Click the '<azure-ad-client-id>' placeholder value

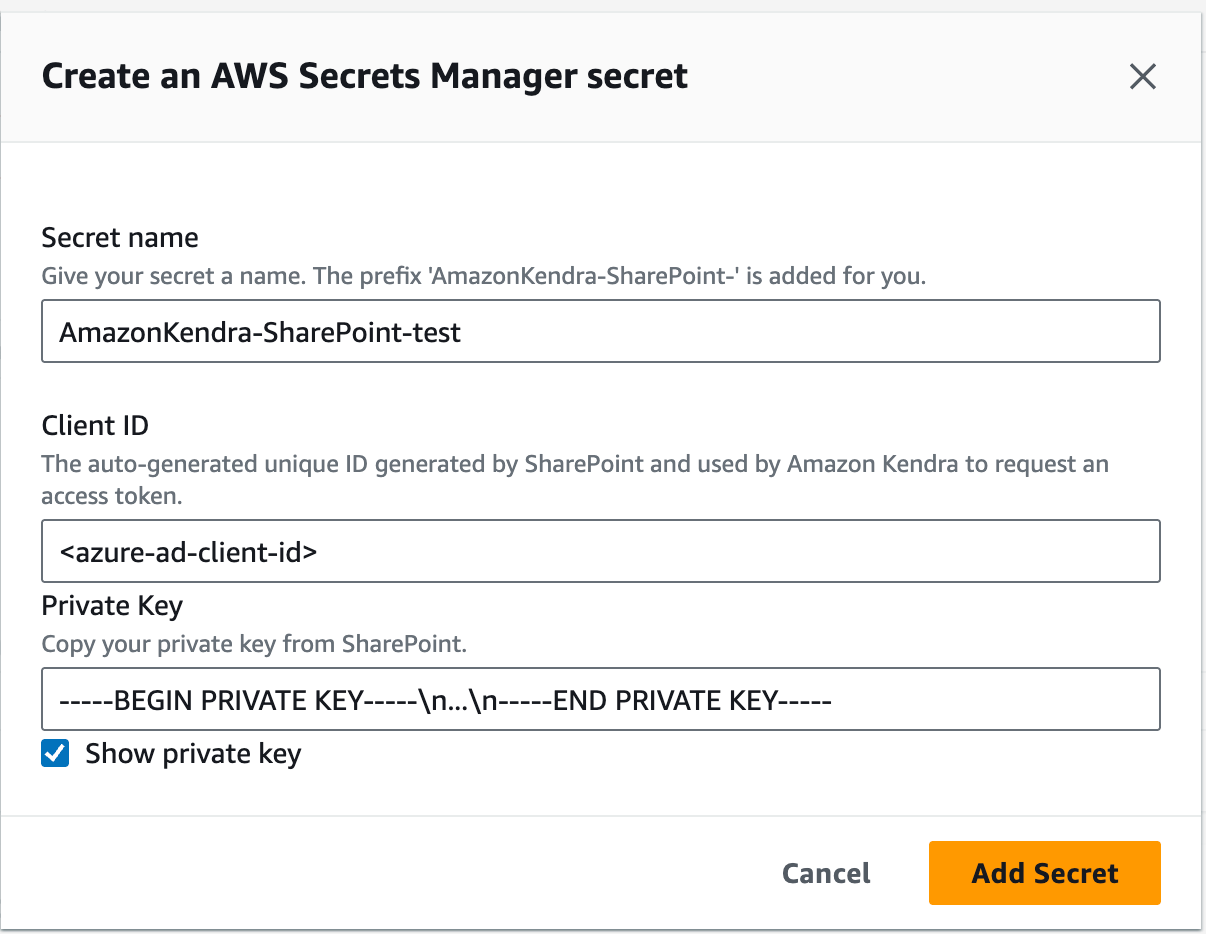coord(188,552)
